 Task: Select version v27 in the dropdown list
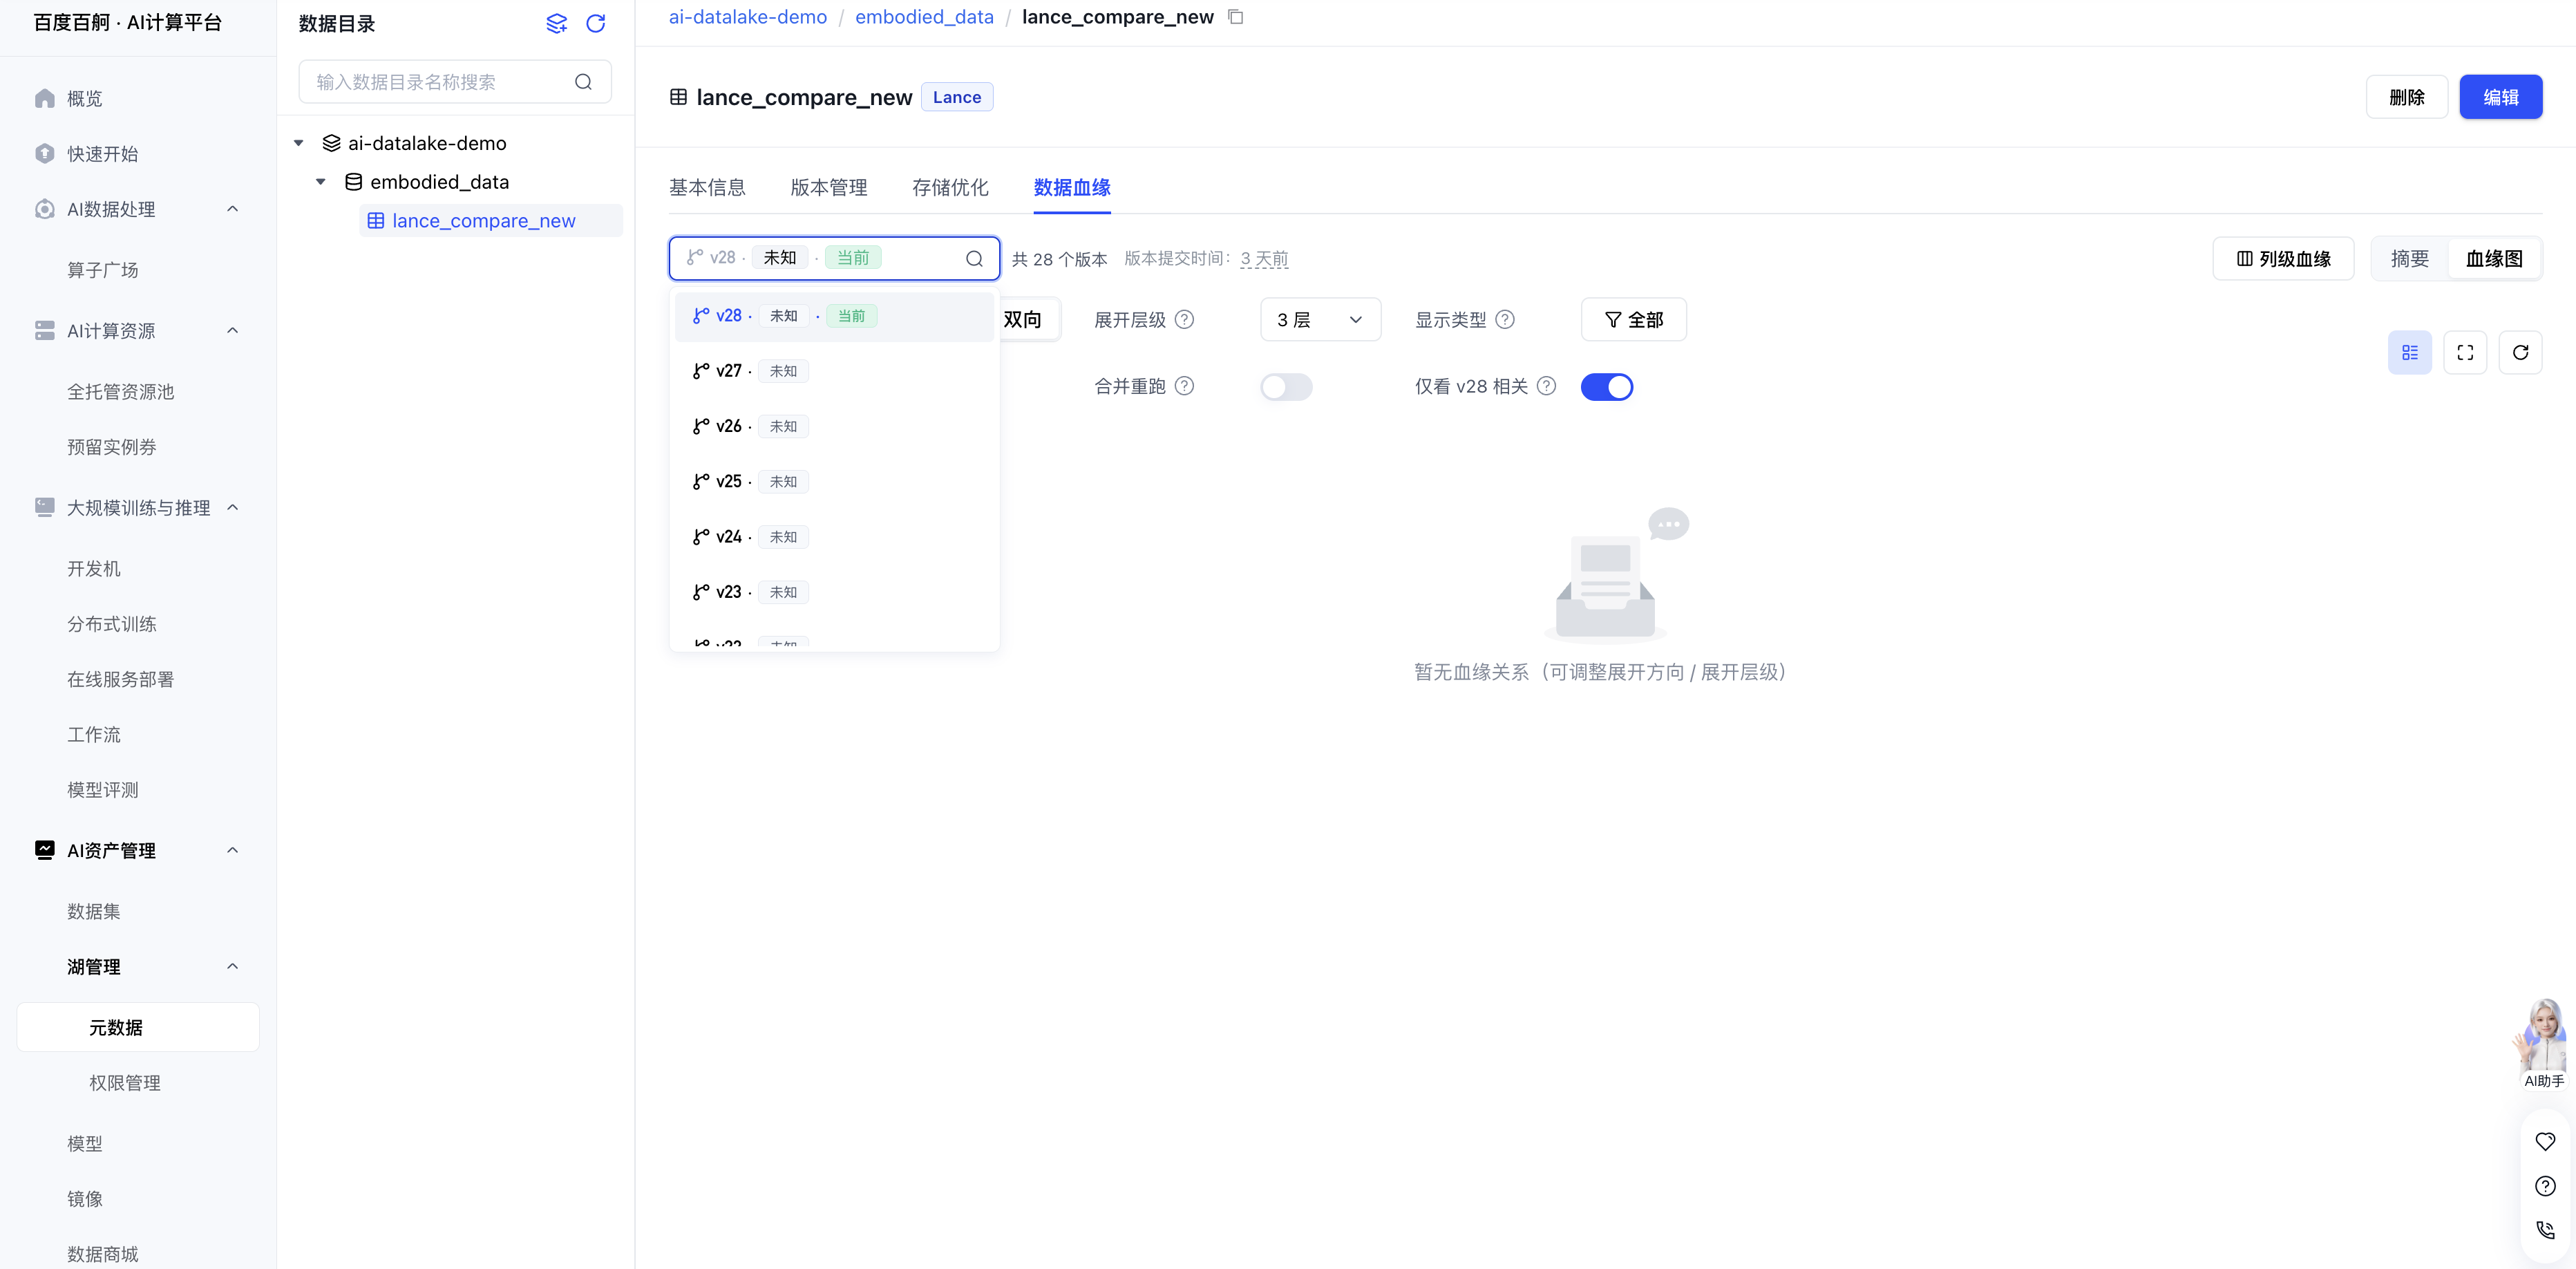[834, 371]
